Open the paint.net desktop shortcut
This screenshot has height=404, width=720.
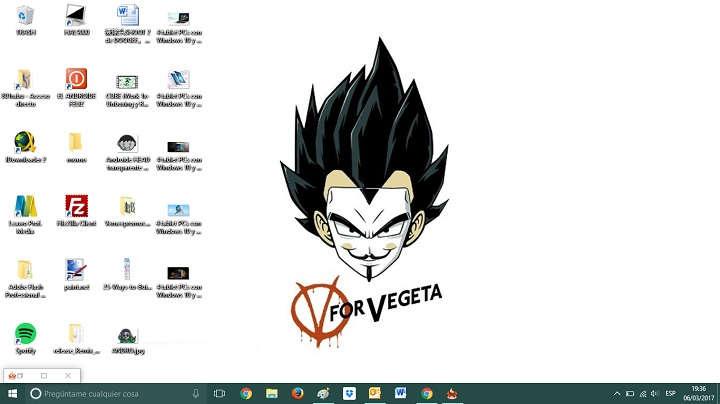[76, 269]
